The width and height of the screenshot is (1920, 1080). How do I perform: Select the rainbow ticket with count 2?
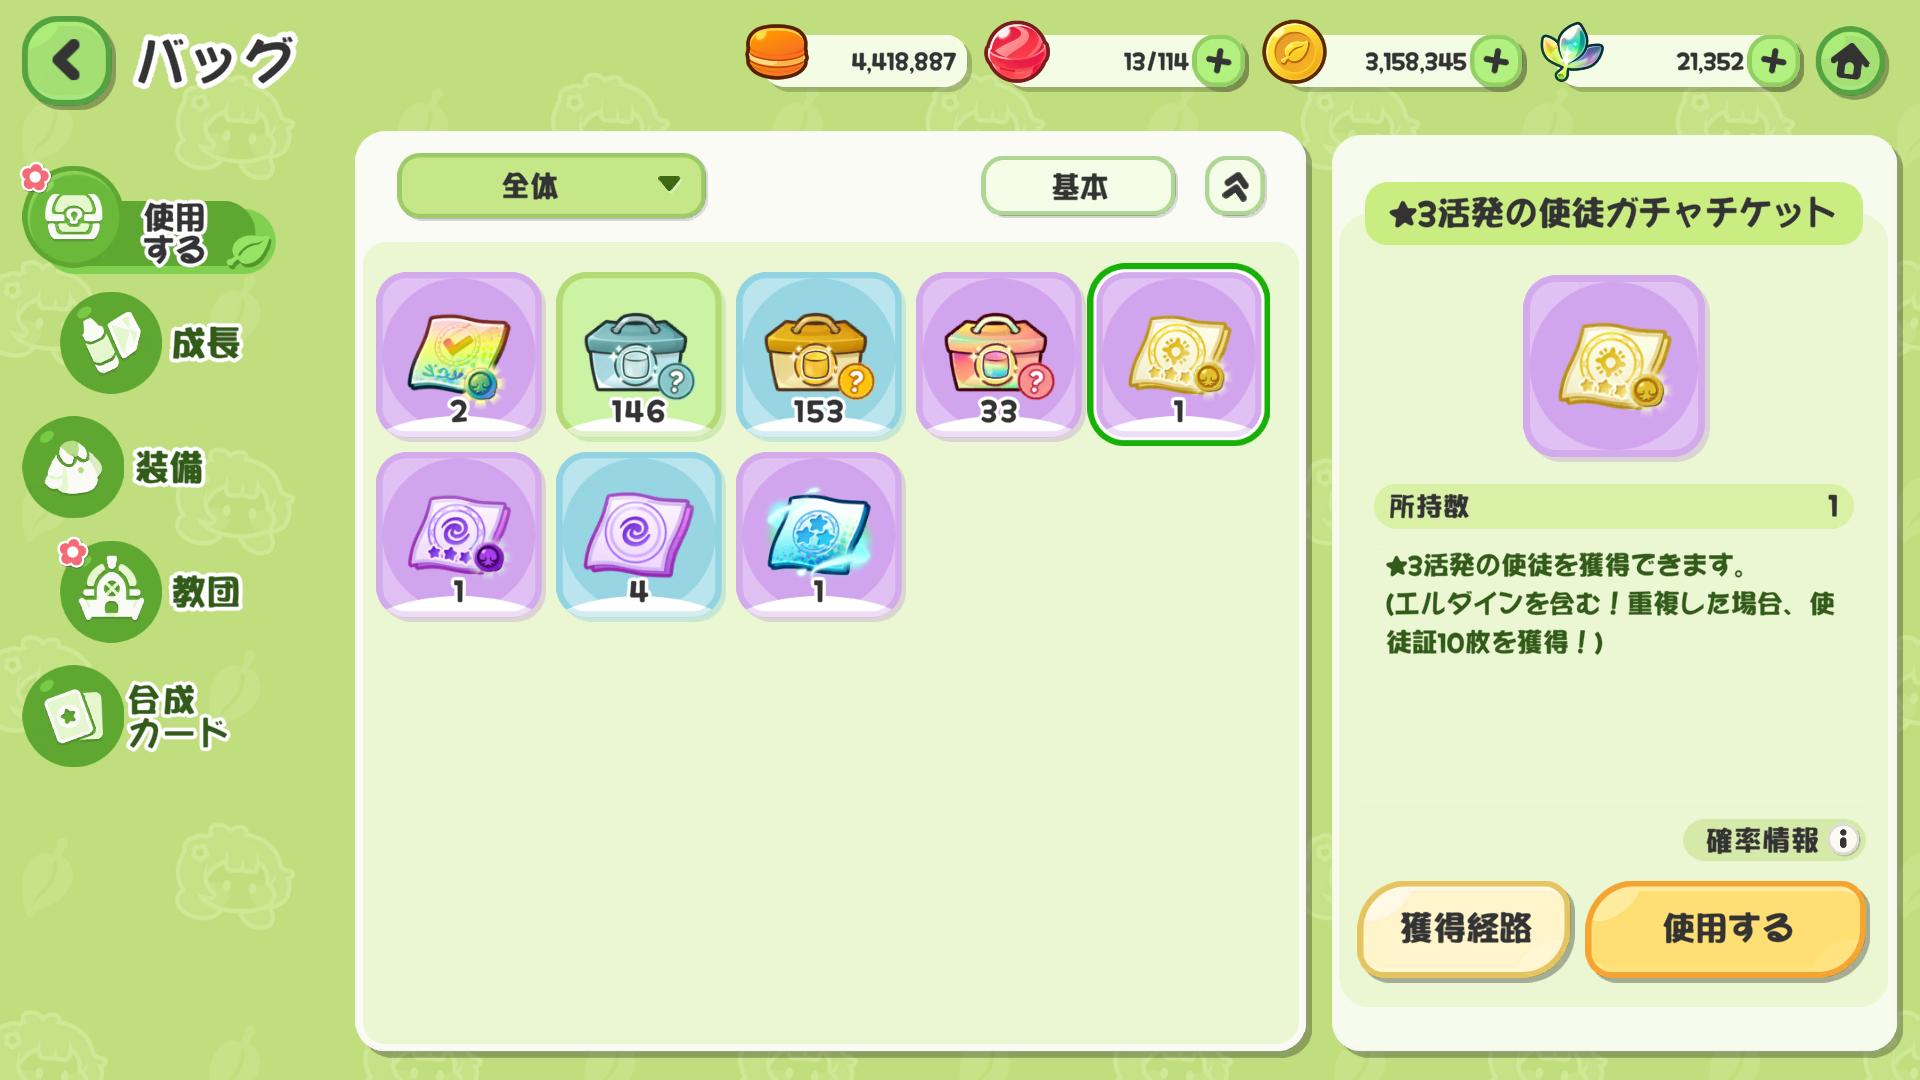(459, 355)
